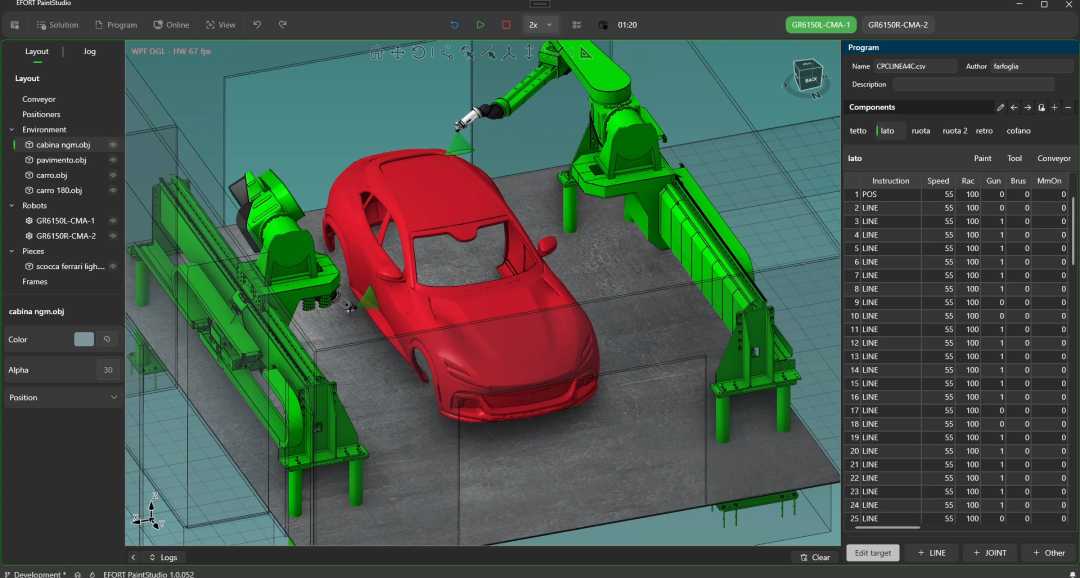
Task: Click the blue reset simulation icon
Action: [455, 24]
